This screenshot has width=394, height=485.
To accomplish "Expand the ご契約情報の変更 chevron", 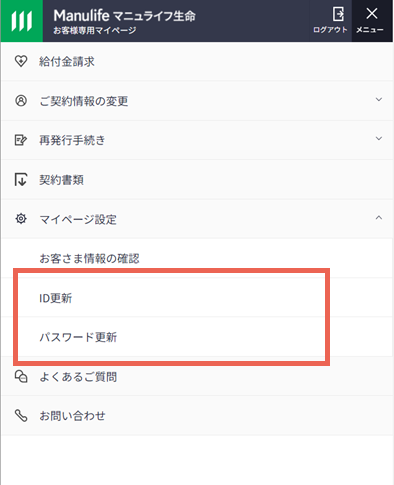I will 379,99.
